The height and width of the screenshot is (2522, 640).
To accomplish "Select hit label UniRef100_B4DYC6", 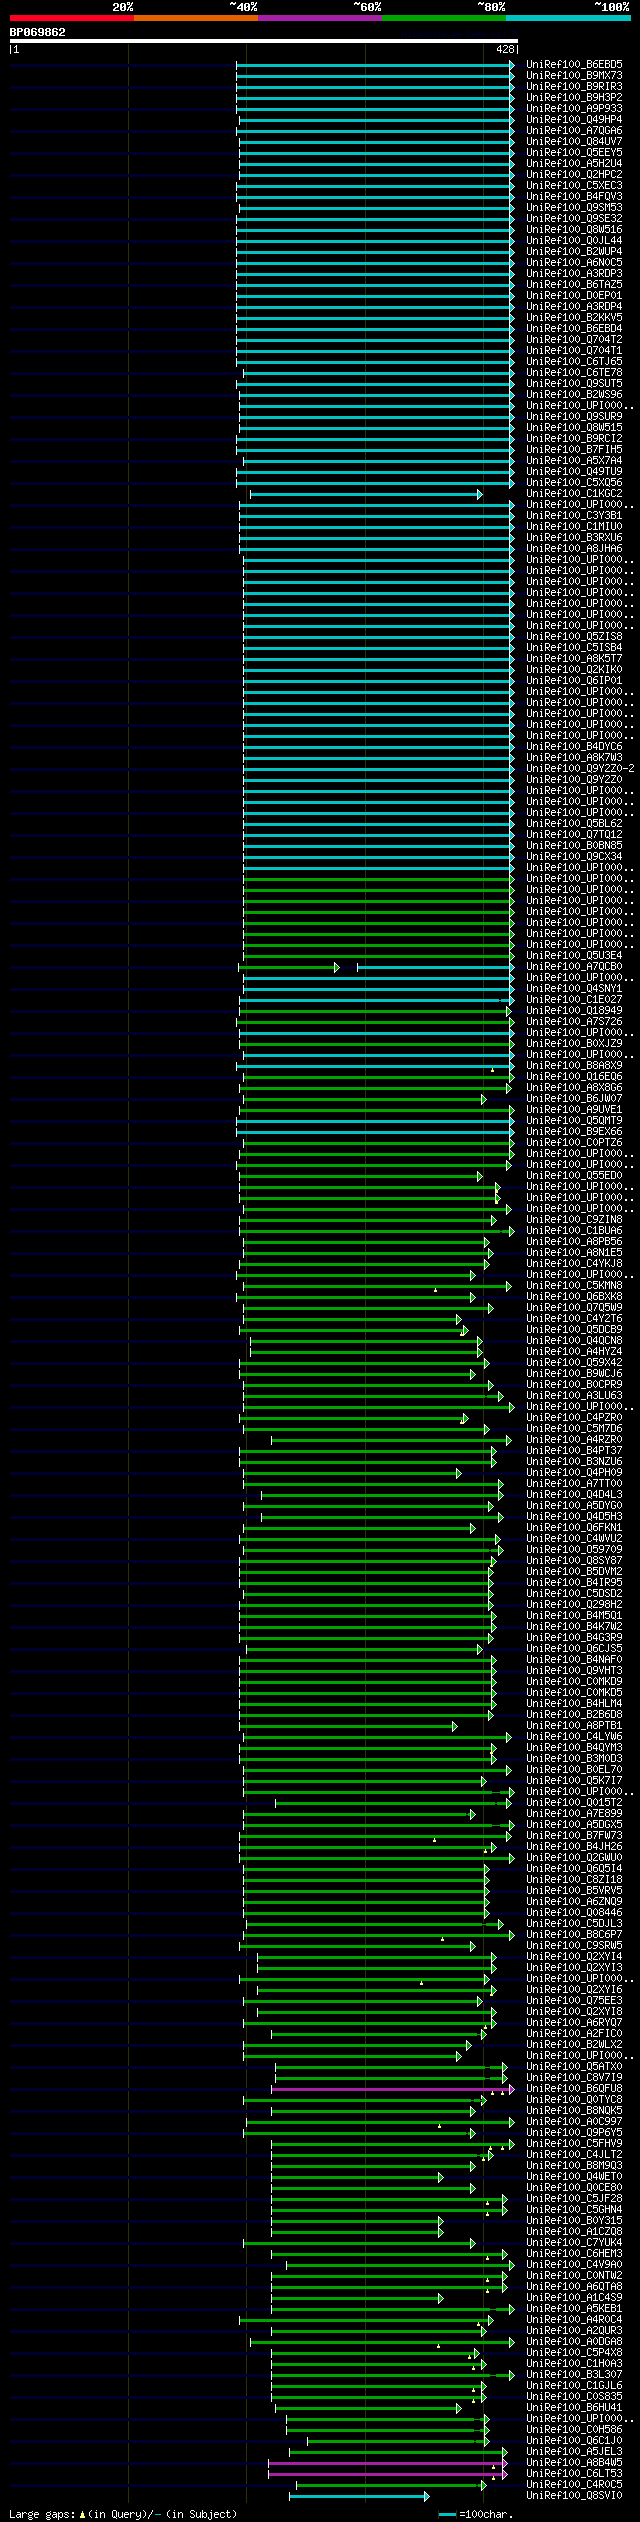I will point(574,747).
